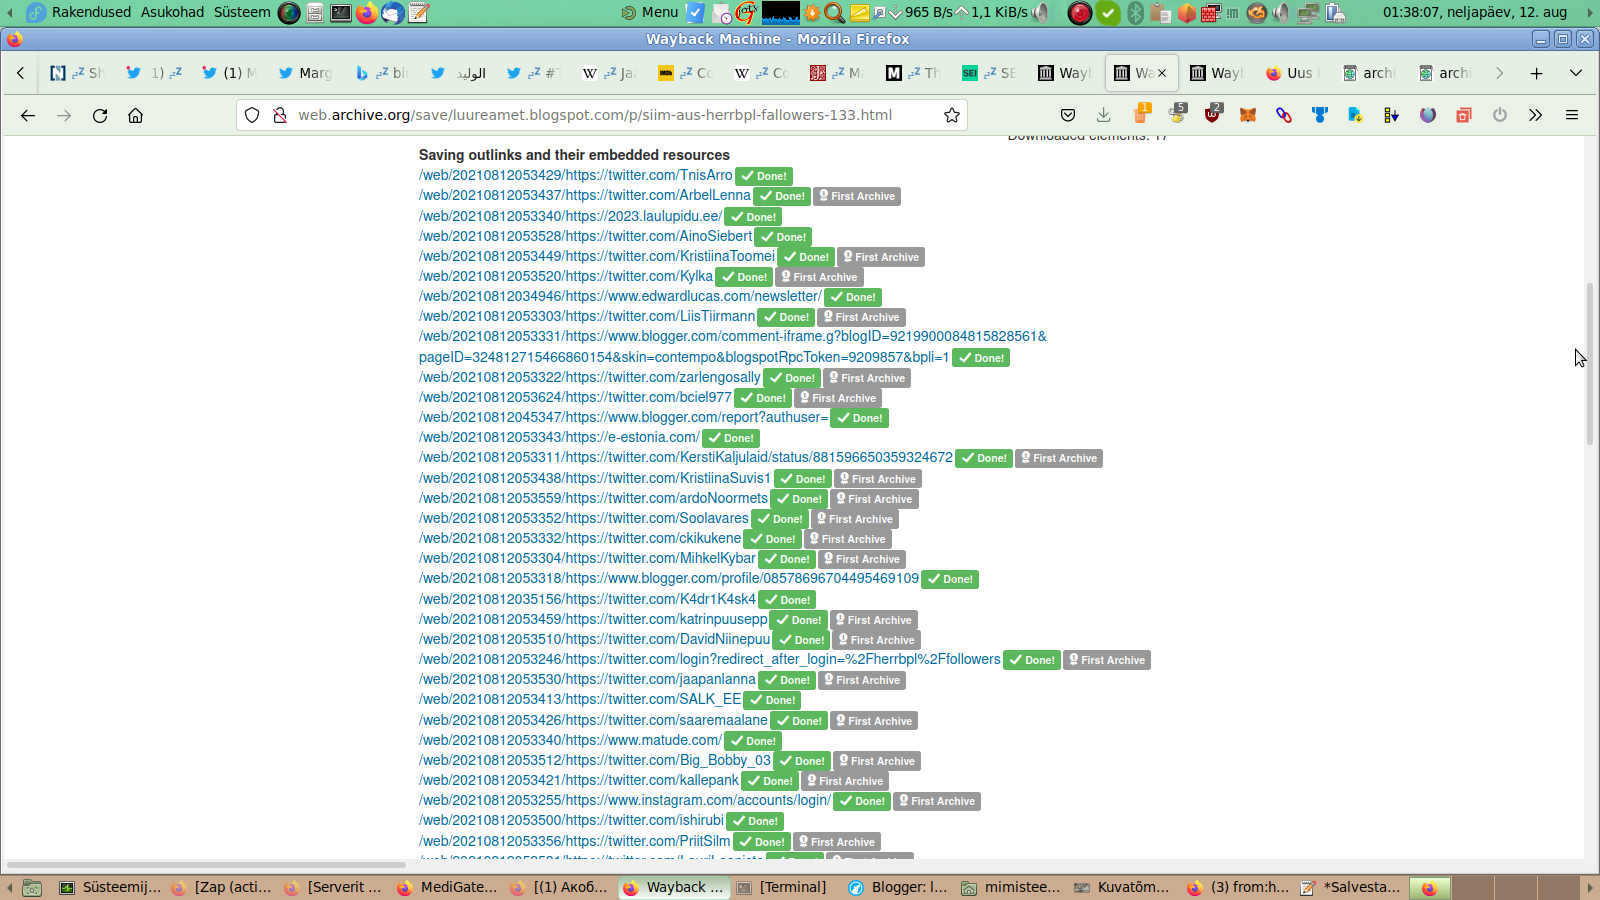Click the 'Saving outlinks and their embedded resources' heading
1600x900 pixels.
point(574,155)
